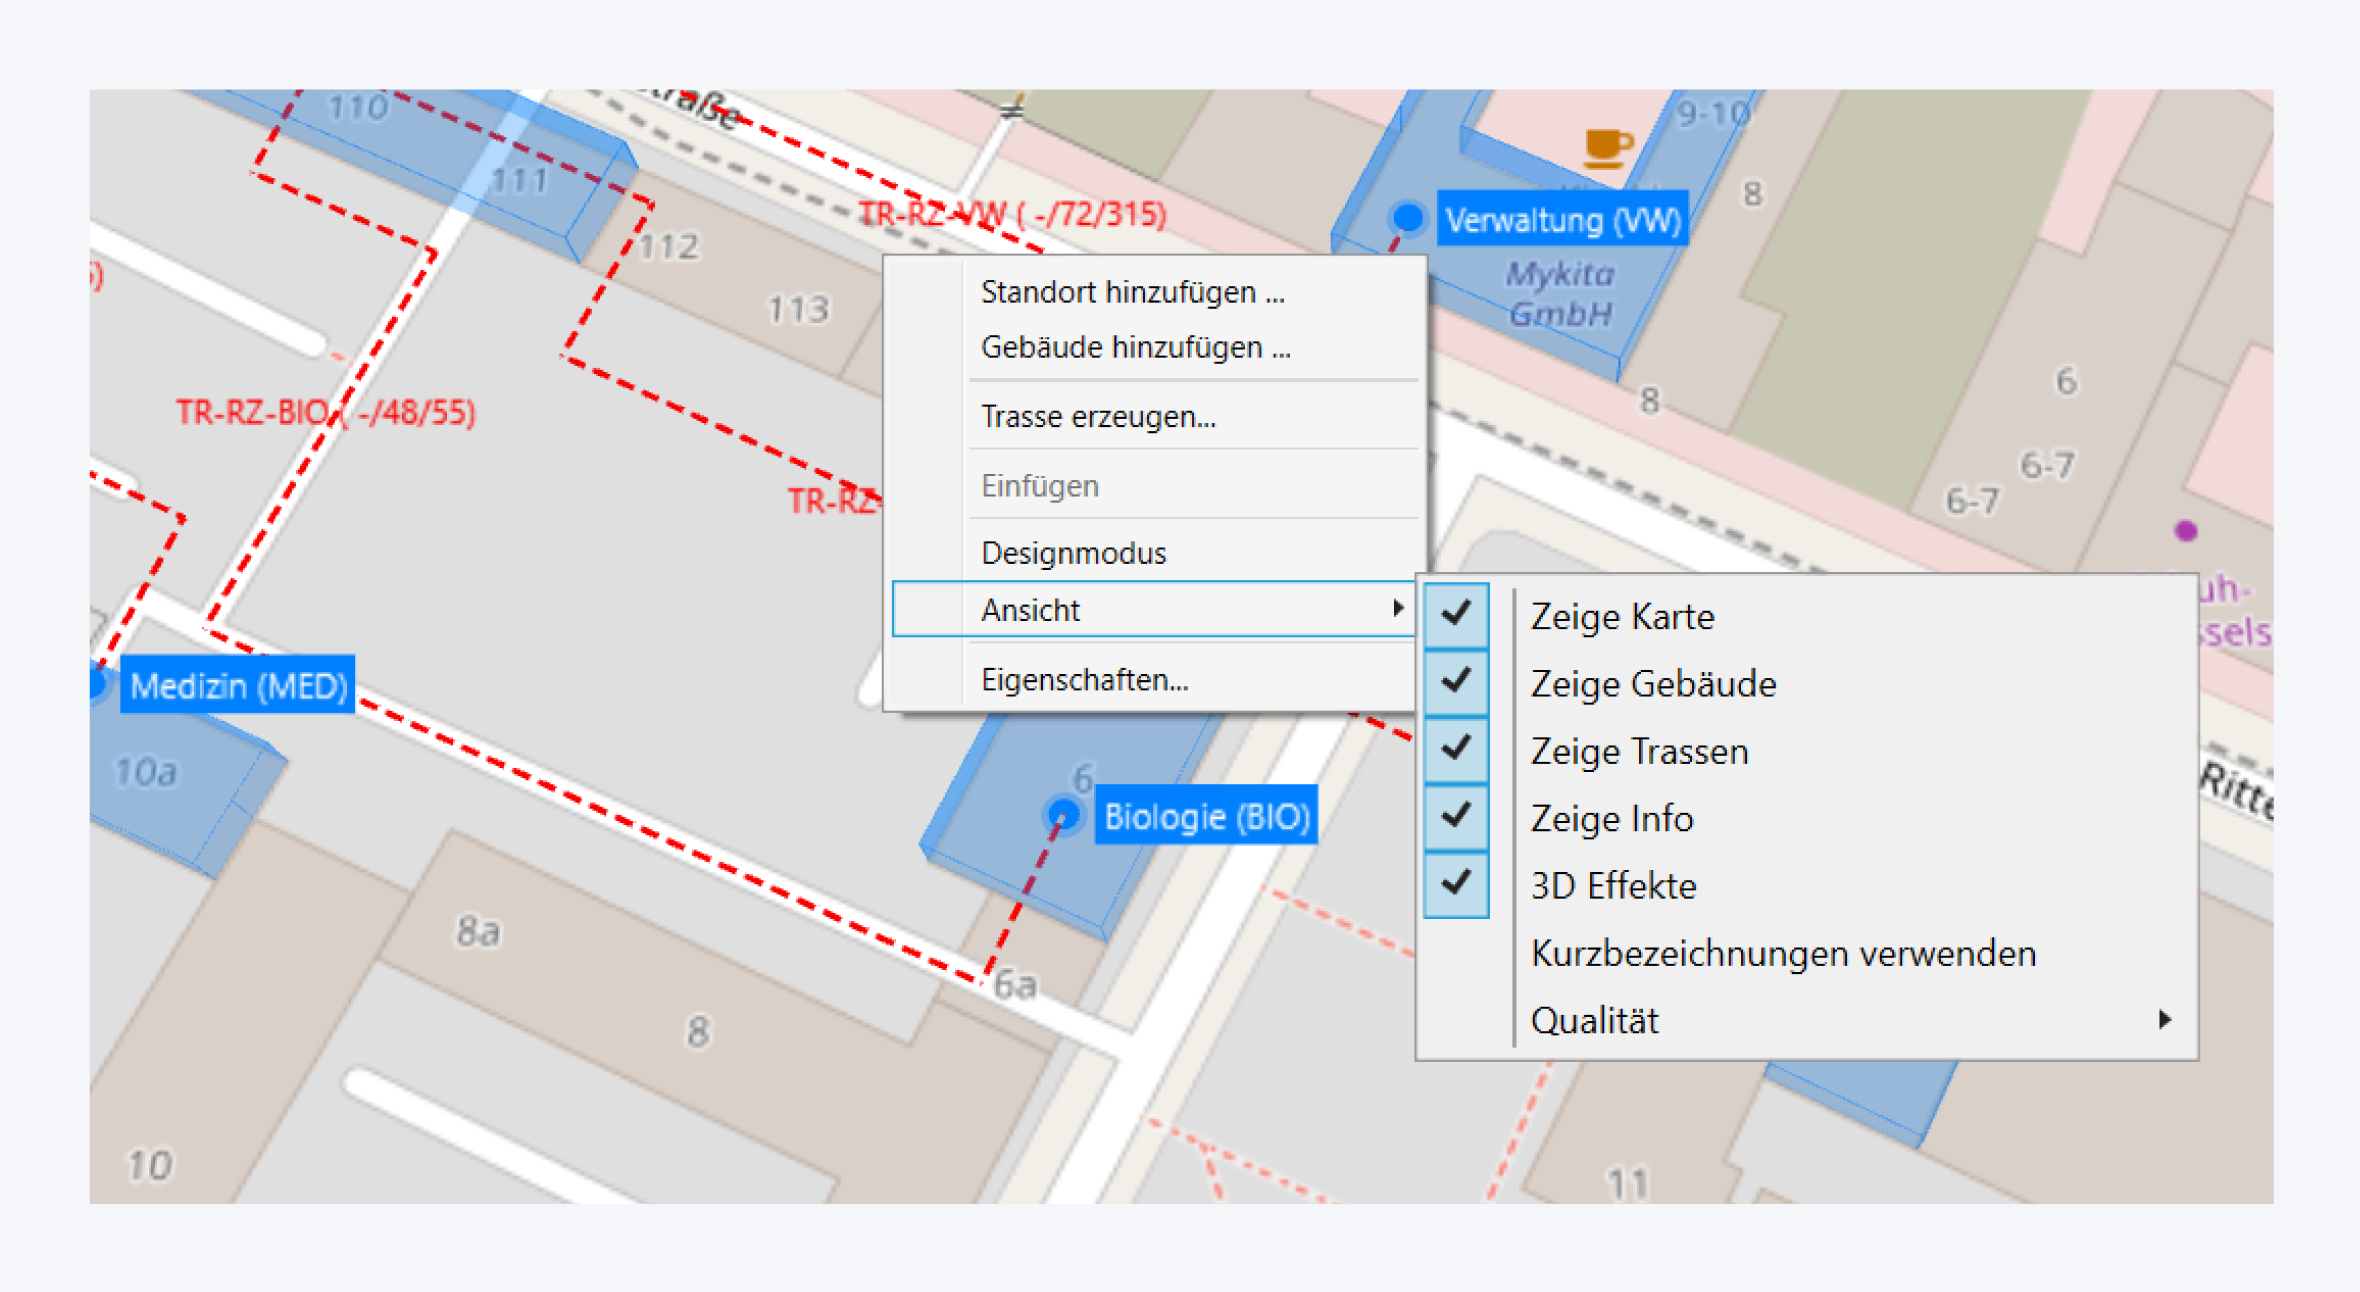Click the orange coffee cup map icon
2360x1292 pixels.
(x=1606, y=147)
